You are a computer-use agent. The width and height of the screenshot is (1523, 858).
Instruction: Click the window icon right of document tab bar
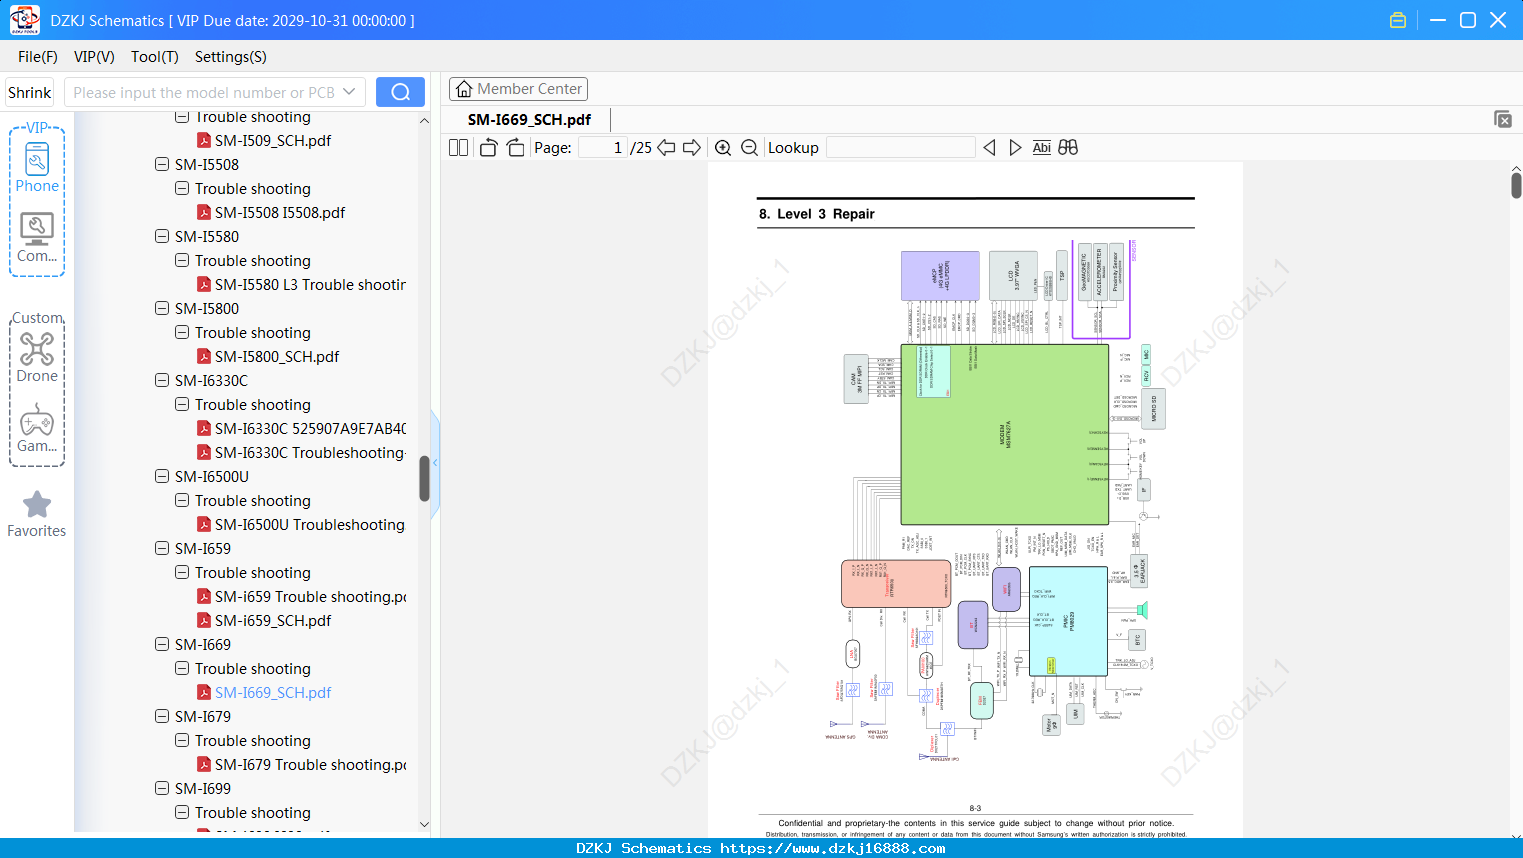1503,119
